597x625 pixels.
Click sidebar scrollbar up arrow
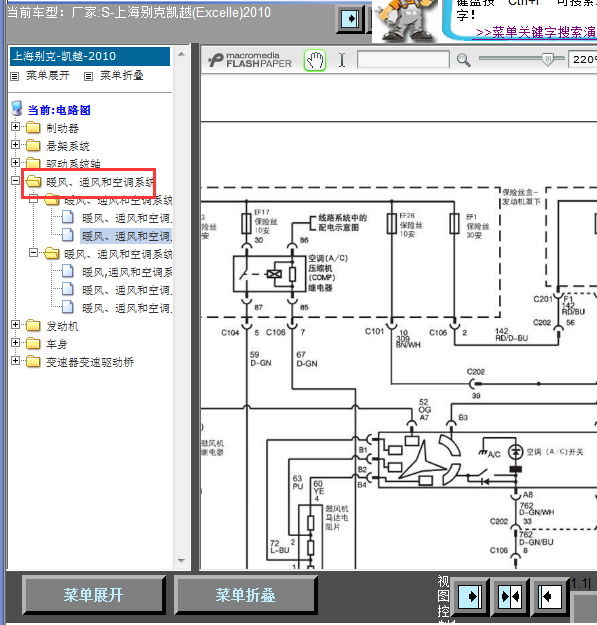[x=181, y=54]
